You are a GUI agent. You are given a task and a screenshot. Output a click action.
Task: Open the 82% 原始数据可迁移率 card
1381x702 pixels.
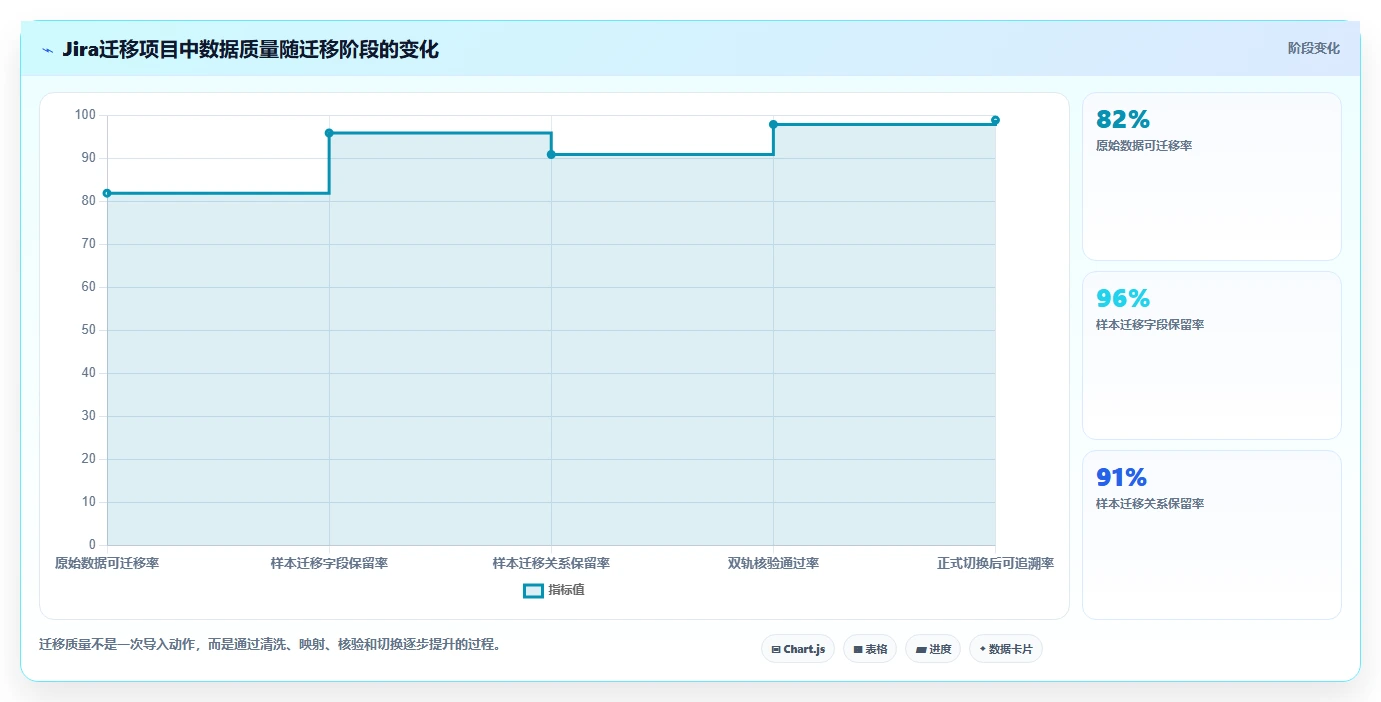click(x=1211, y=176)
